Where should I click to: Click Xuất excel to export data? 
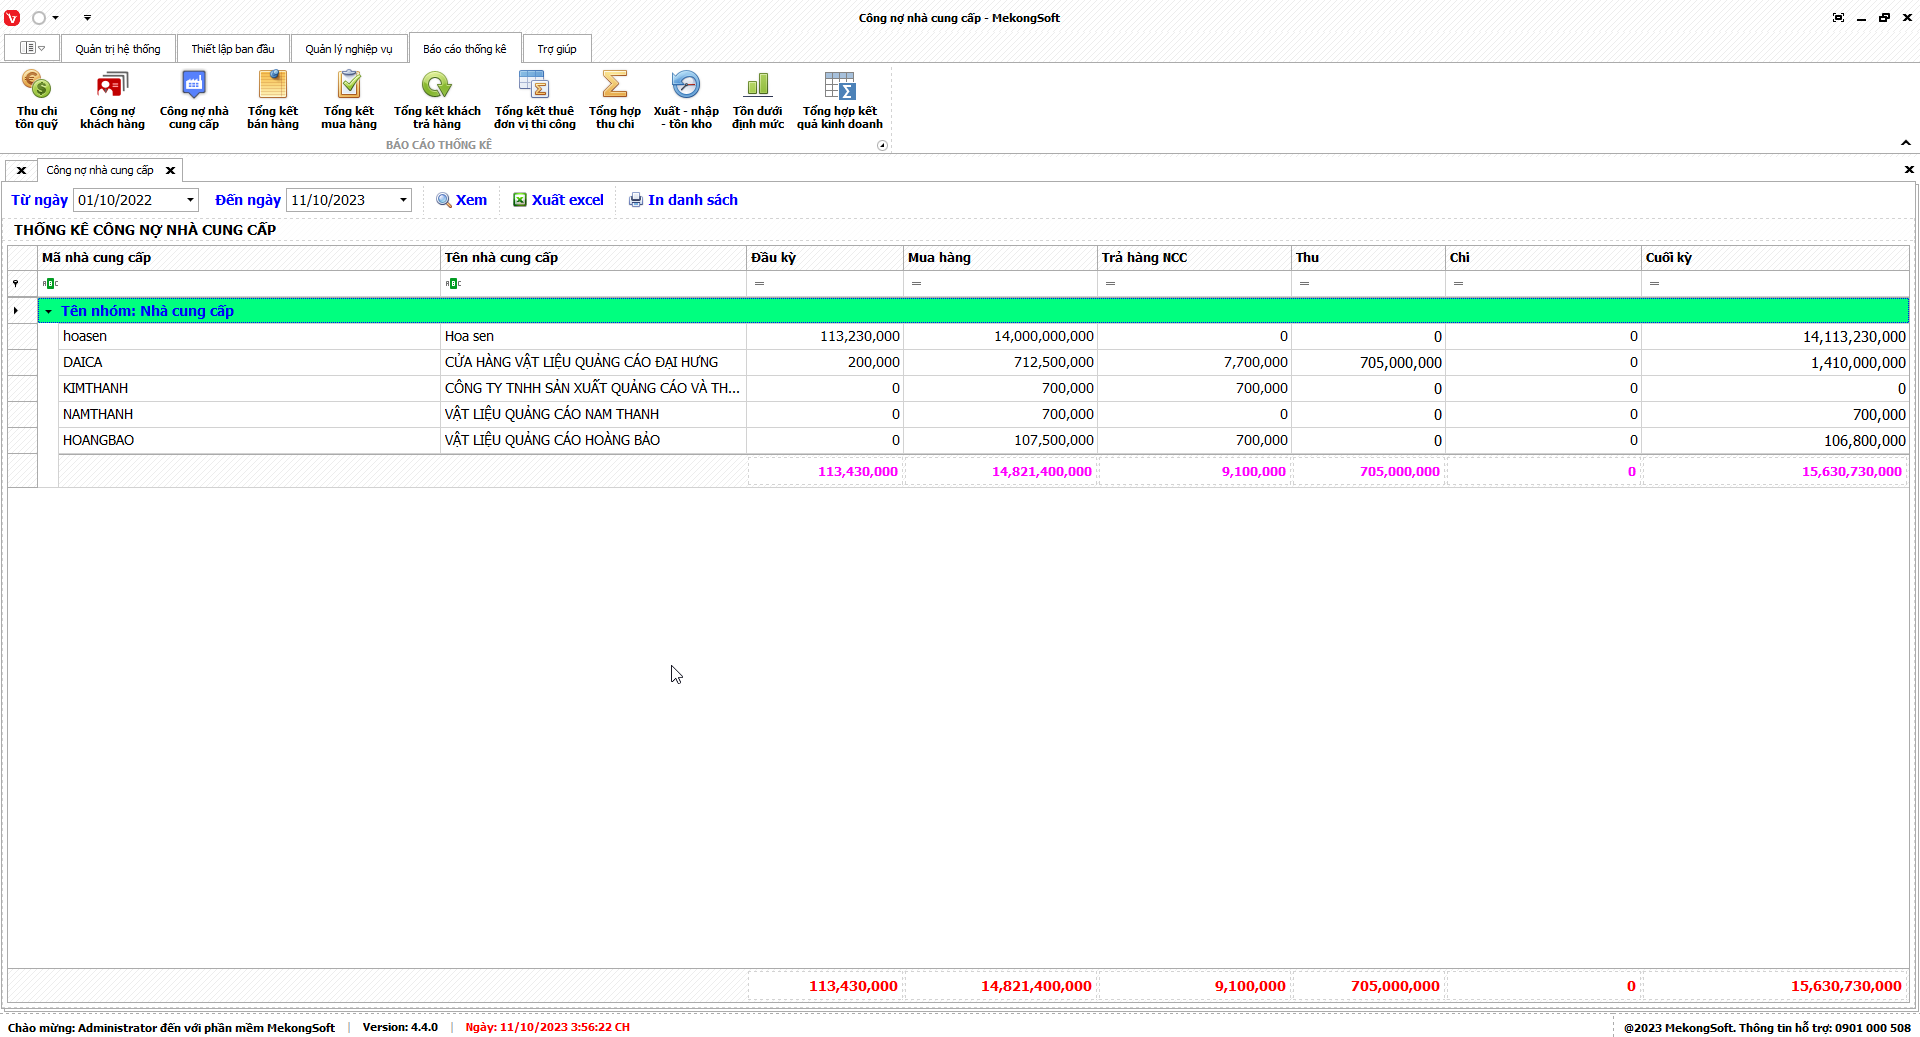558,200
